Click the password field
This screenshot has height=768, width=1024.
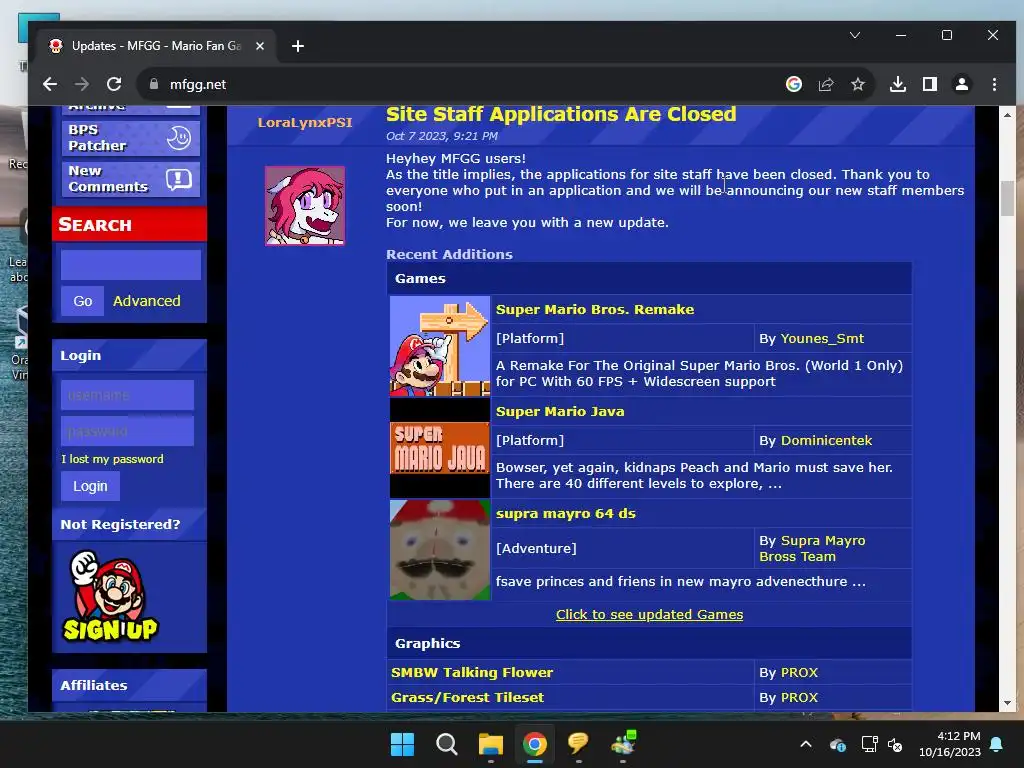pyautogui.click(x=127, y=431)
